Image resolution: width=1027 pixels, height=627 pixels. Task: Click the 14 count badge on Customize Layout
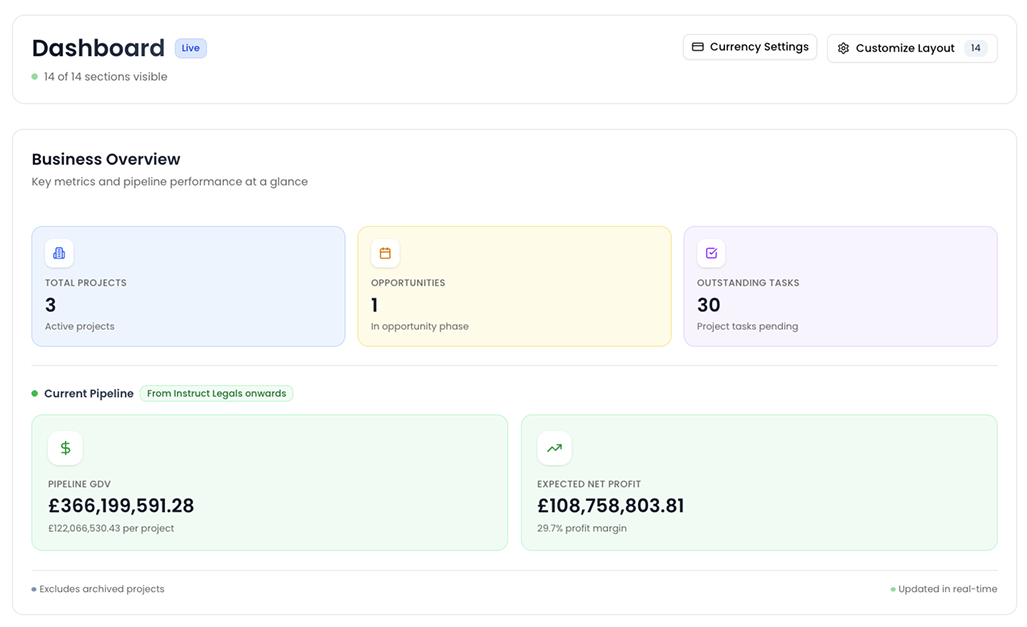coord(975,48)
